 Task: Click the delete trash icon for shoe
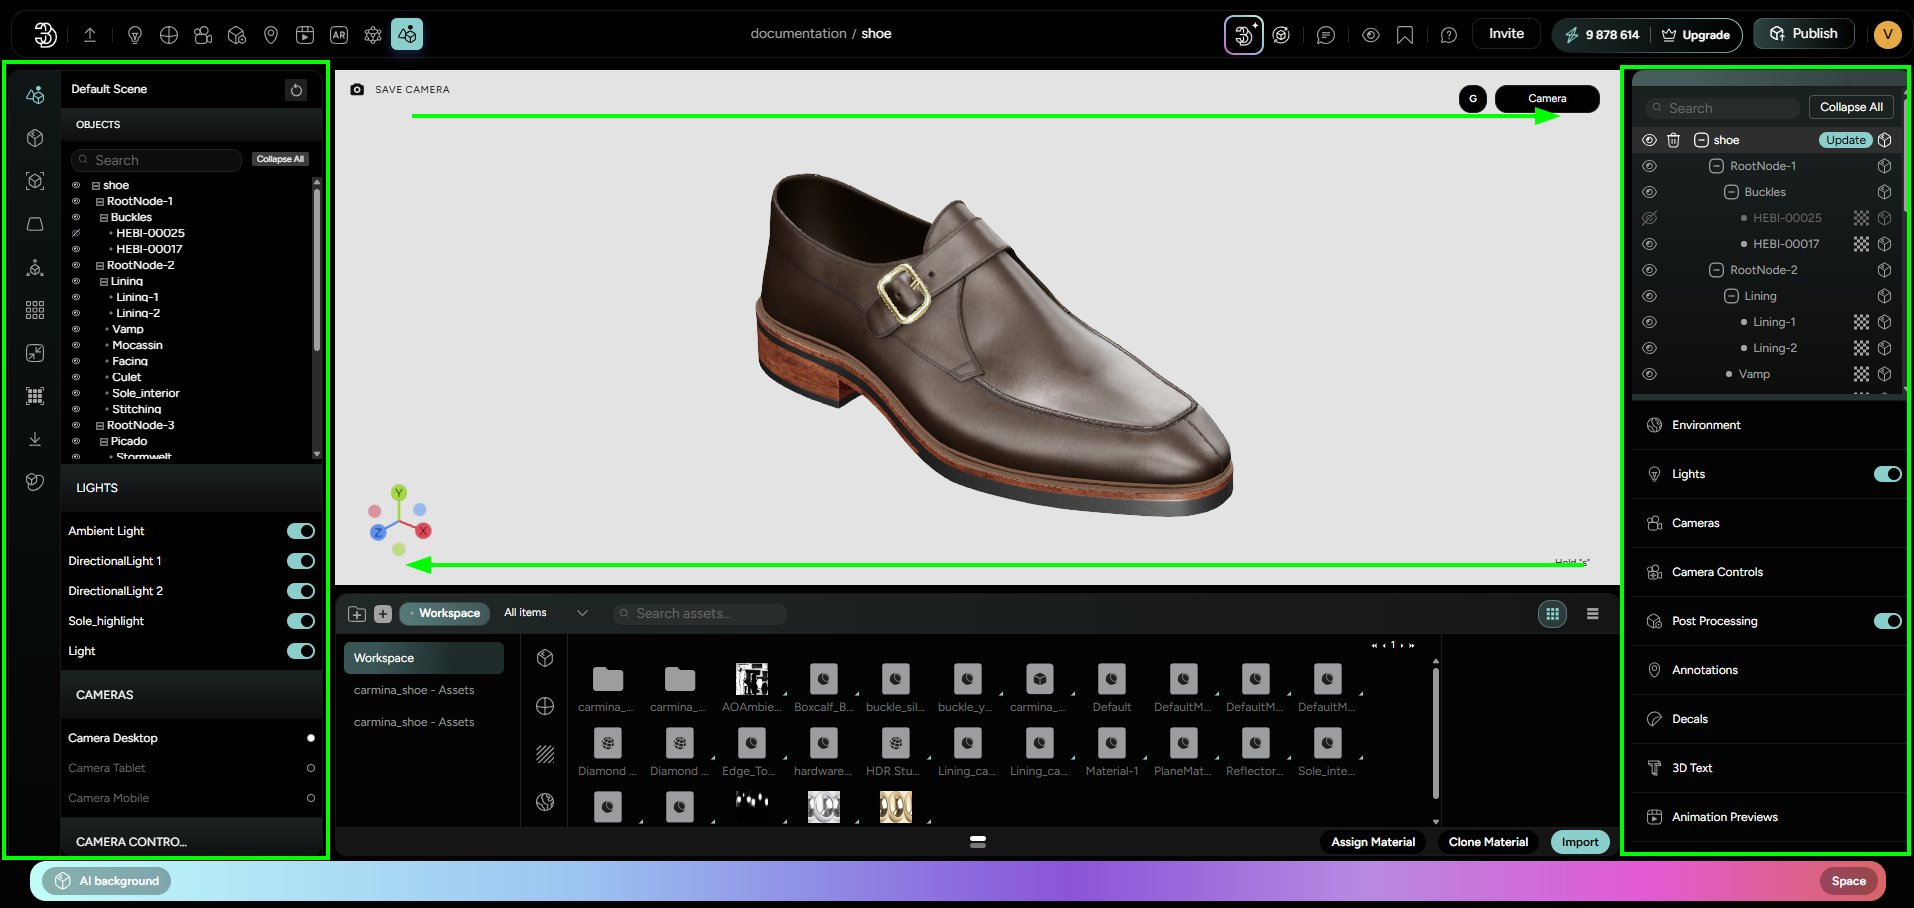click(1673, 140)
